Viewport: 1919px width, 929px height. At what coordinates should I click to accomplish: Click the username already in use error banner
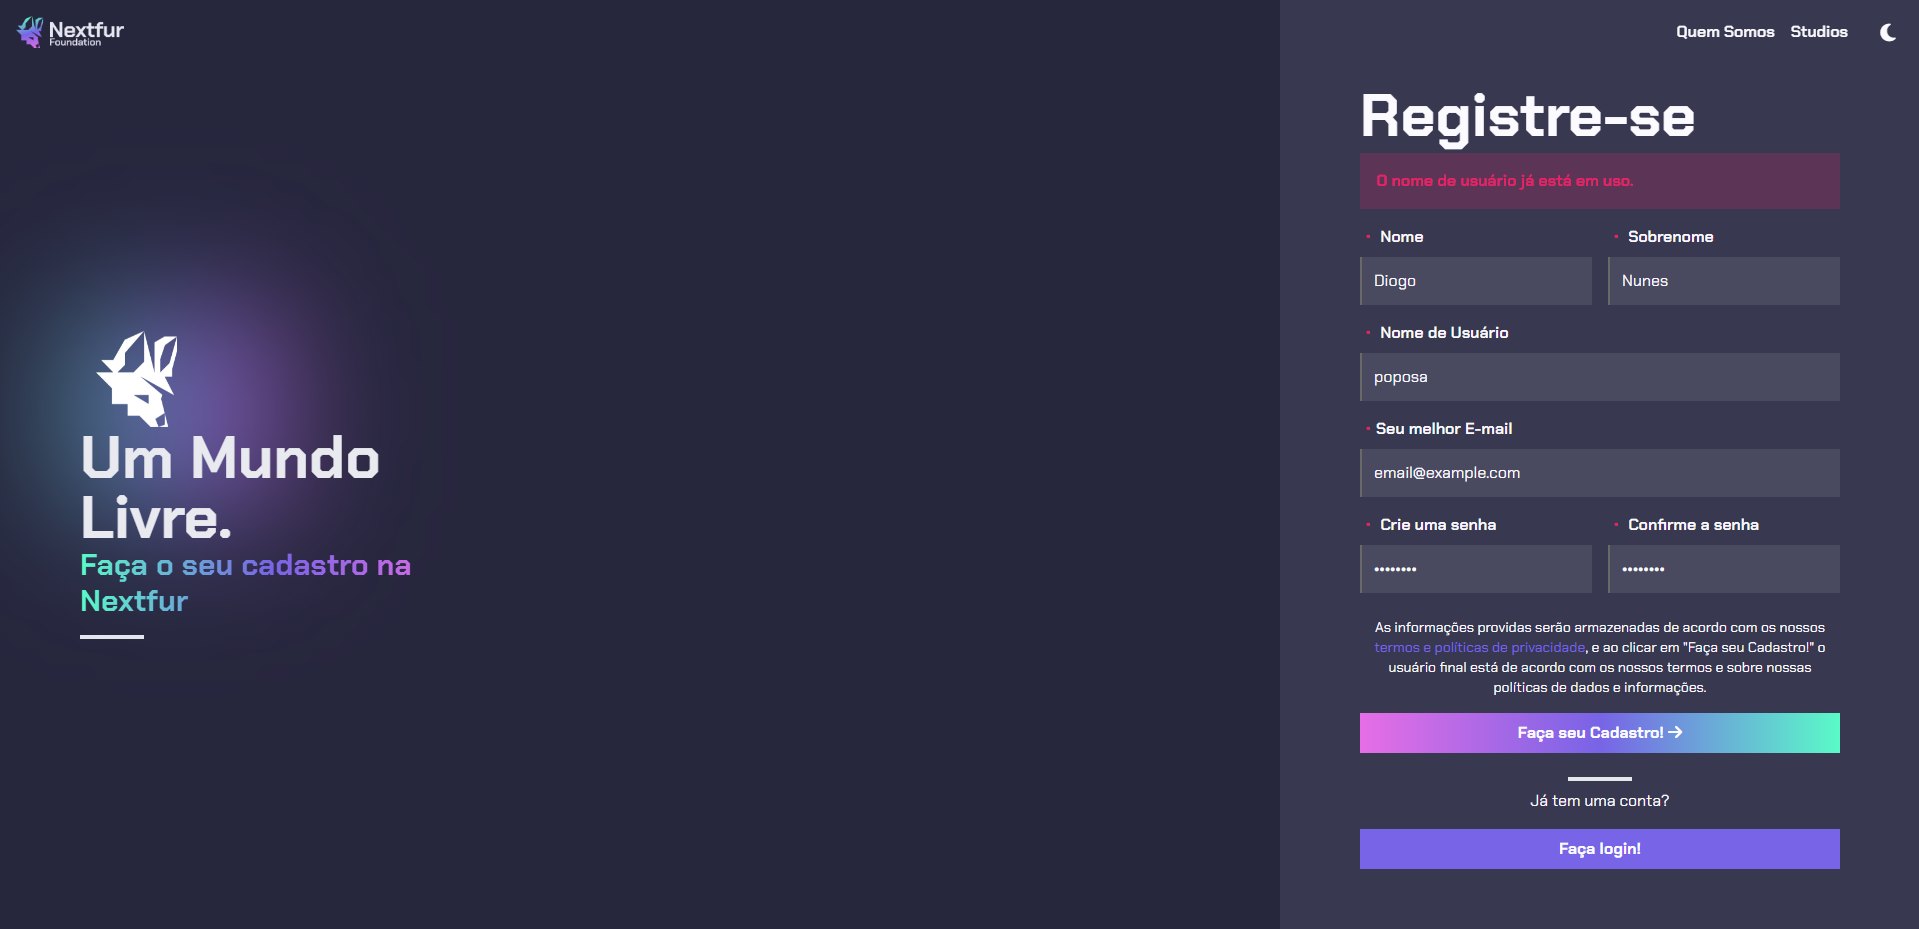coord(1599,181)
